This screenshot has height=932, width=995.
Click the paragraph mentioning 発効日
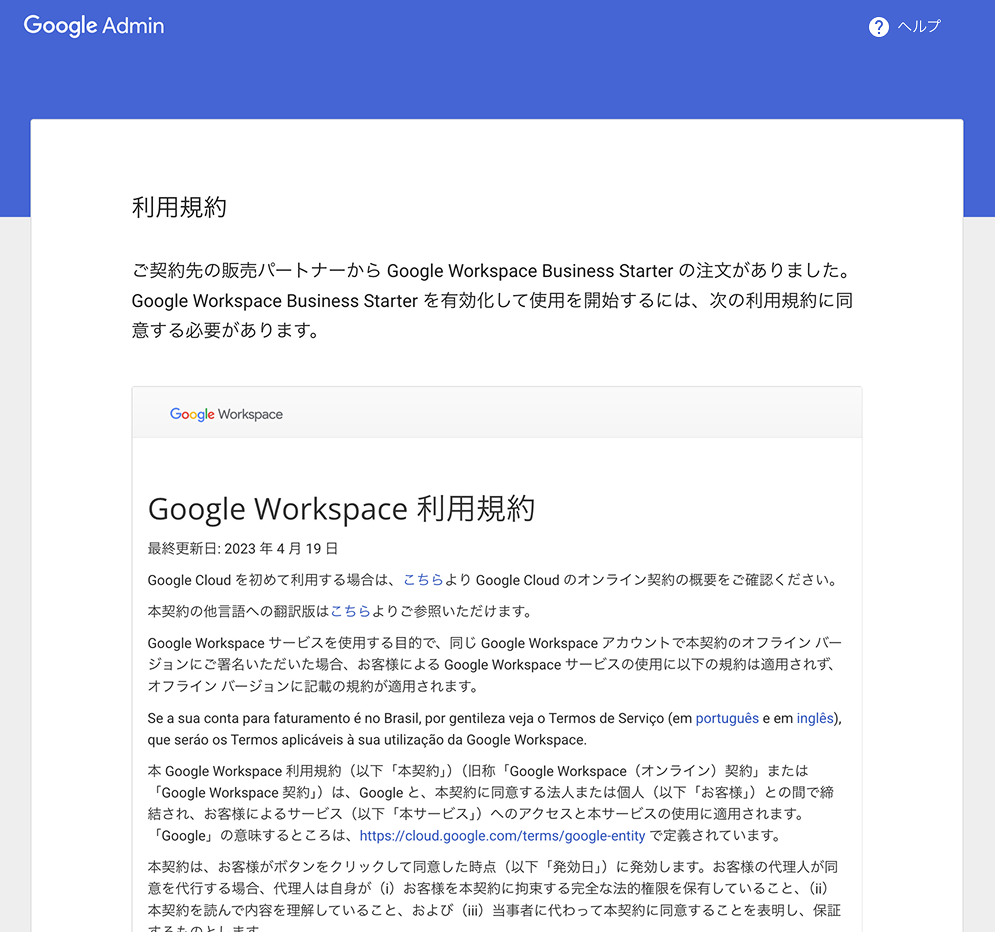coord(490,888)
